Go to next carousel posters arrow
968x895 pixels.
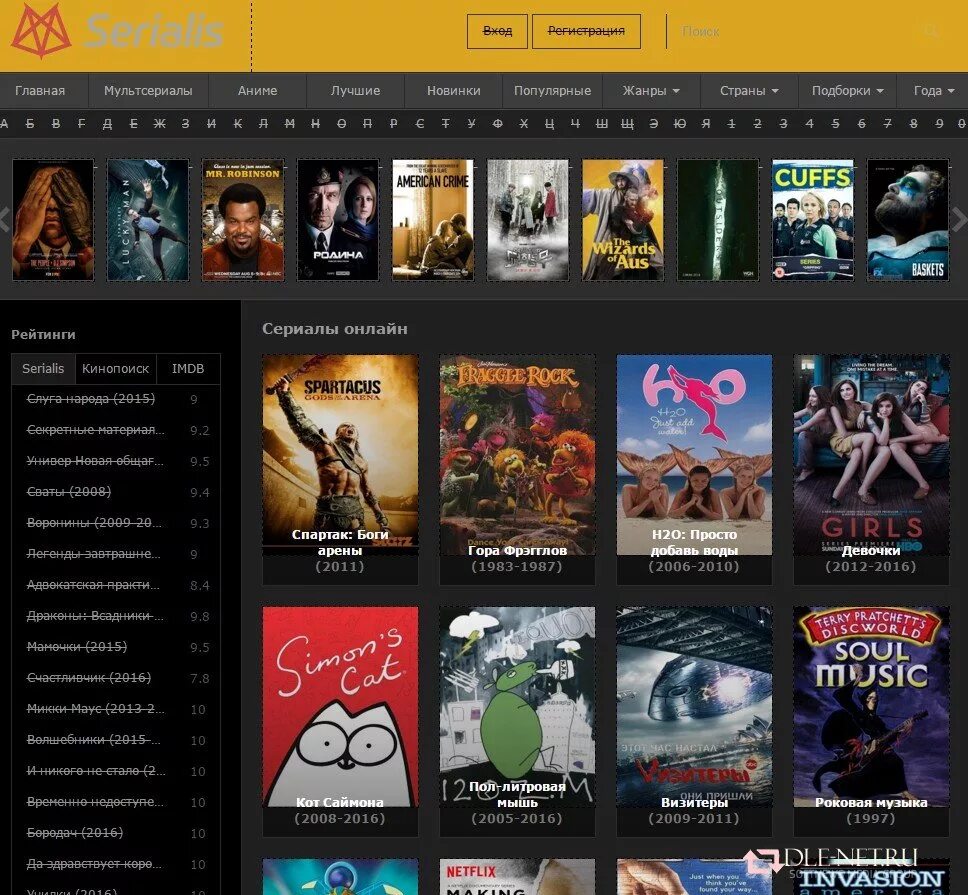960,220
